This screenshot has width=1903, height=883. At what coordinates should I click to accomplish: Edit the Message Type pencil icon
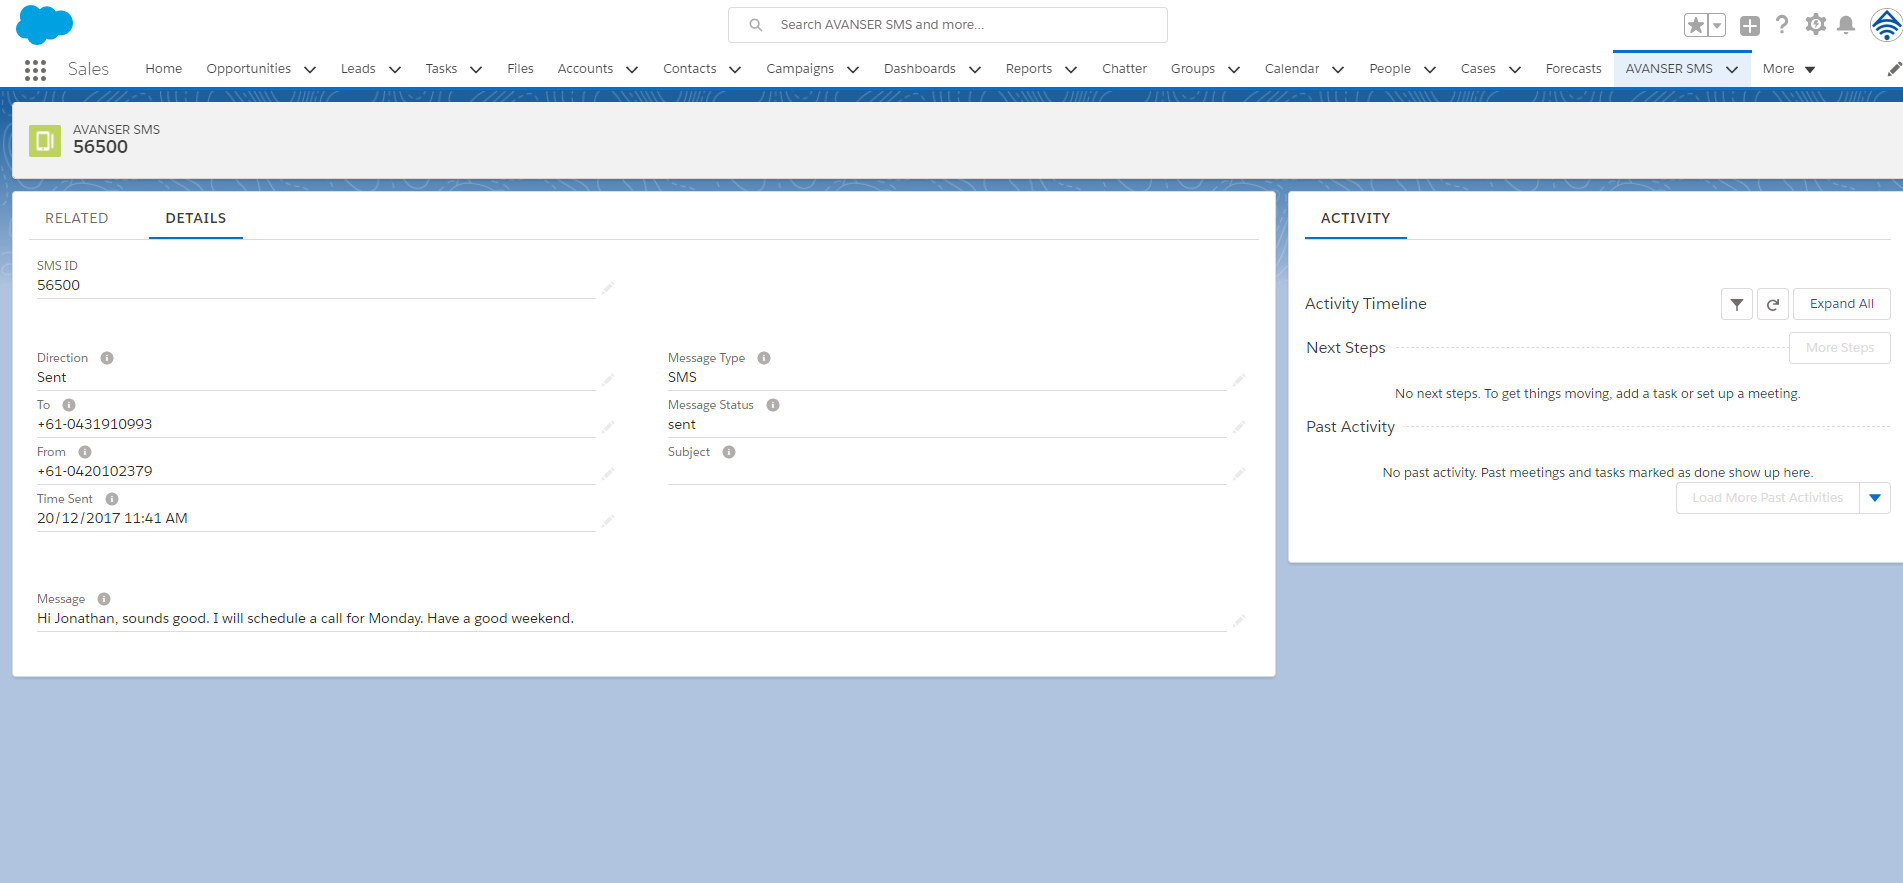tap(1239, 380)
